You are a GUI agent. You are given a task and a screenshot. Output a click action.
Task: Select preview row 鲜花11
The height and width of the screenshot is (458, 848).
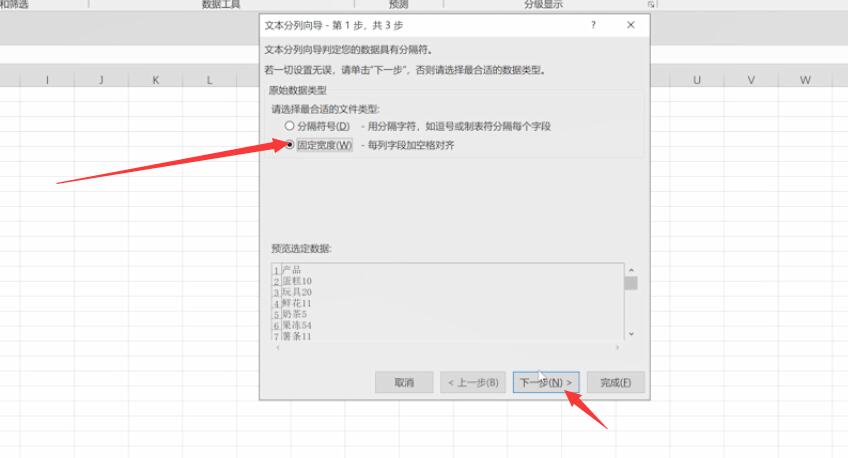click(x=297, y=303)
